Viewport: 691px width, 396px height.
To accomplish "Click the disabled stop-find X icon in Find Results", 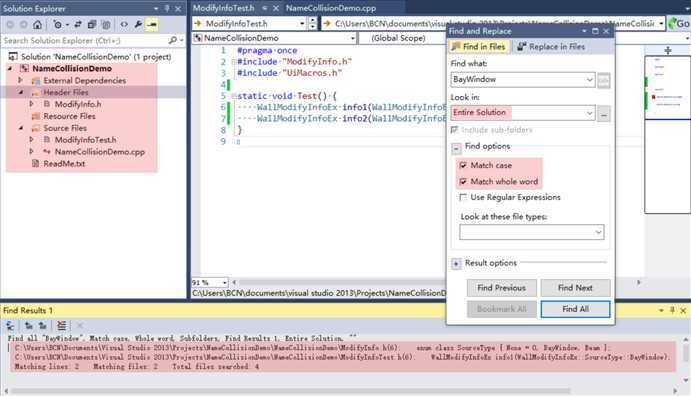I will coord(80,326).
